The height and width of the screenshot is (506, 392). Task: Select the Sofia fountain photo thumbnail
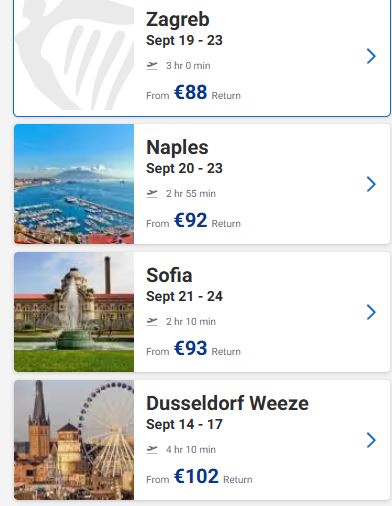tap(74, 312)
